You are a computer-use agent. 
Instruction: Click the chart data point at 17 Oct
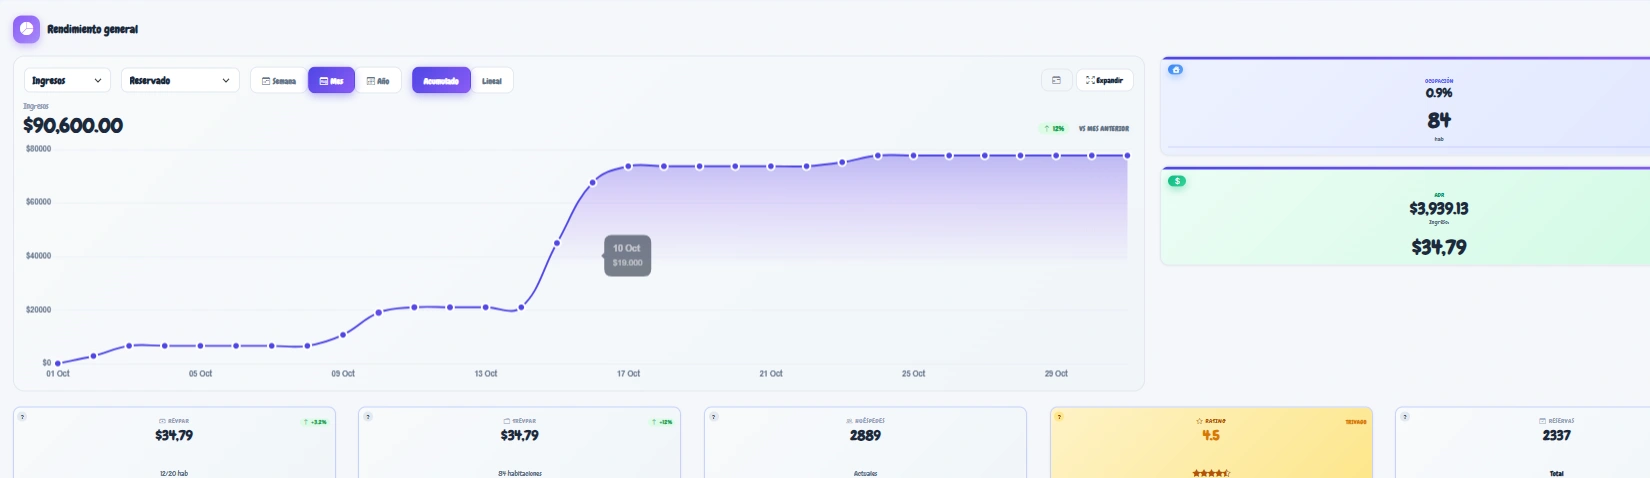pyautogui.click(x=628, y=166)
